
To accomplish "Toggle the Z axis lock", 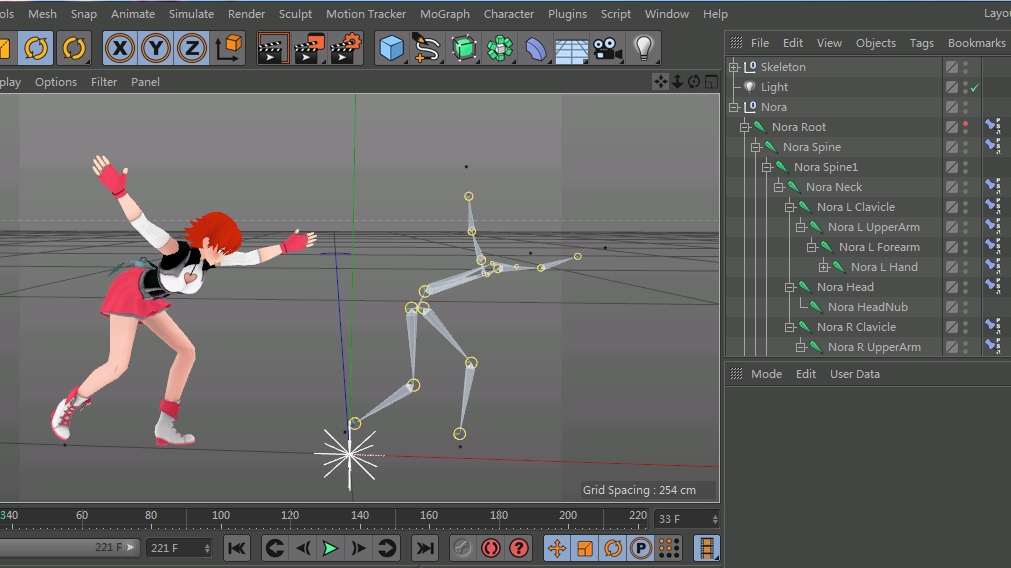I will pyautogui.click(x=191, y=48).
